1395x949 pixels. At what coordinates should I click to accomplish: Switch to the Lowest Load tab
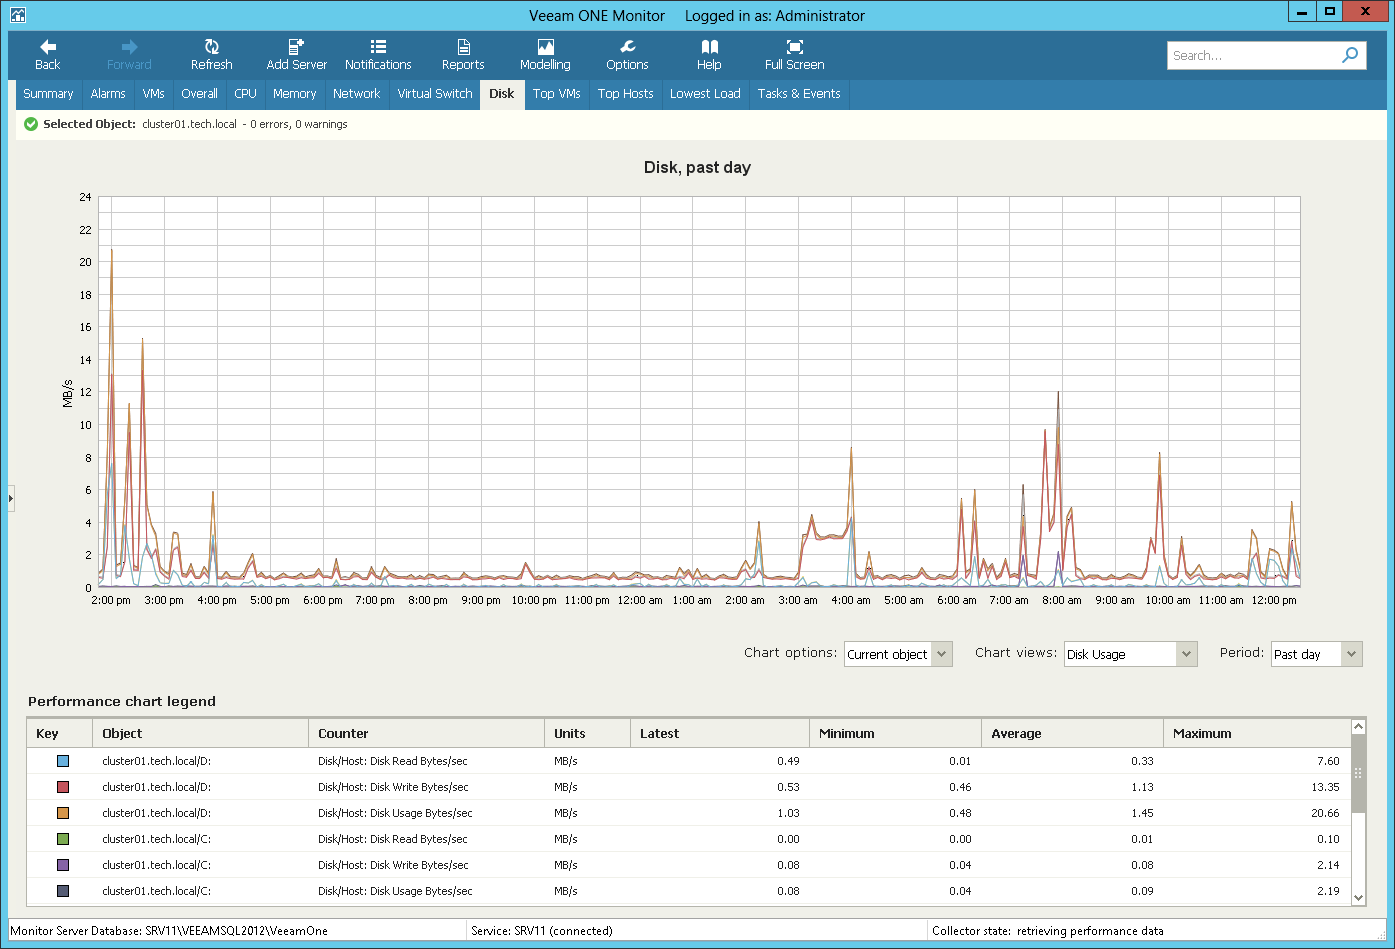tap(705, 94)
